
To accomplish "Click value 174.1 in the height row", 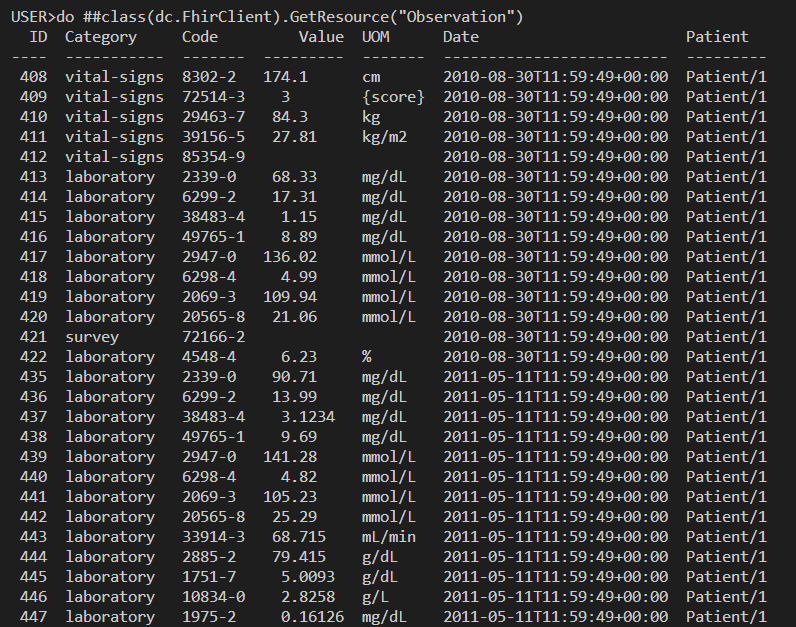I will pyautogui.click(x=285, y=77).
